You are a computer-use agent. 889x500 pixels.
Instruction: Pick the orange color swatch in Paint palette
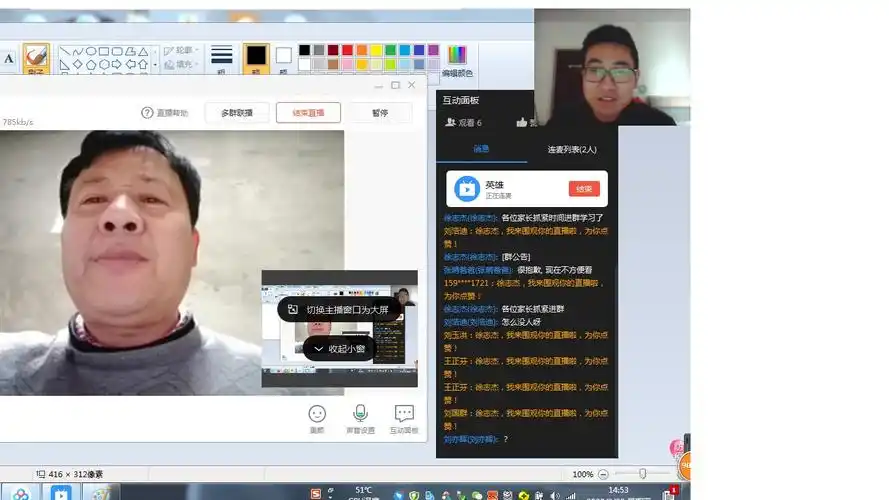[x=362, y=50]
